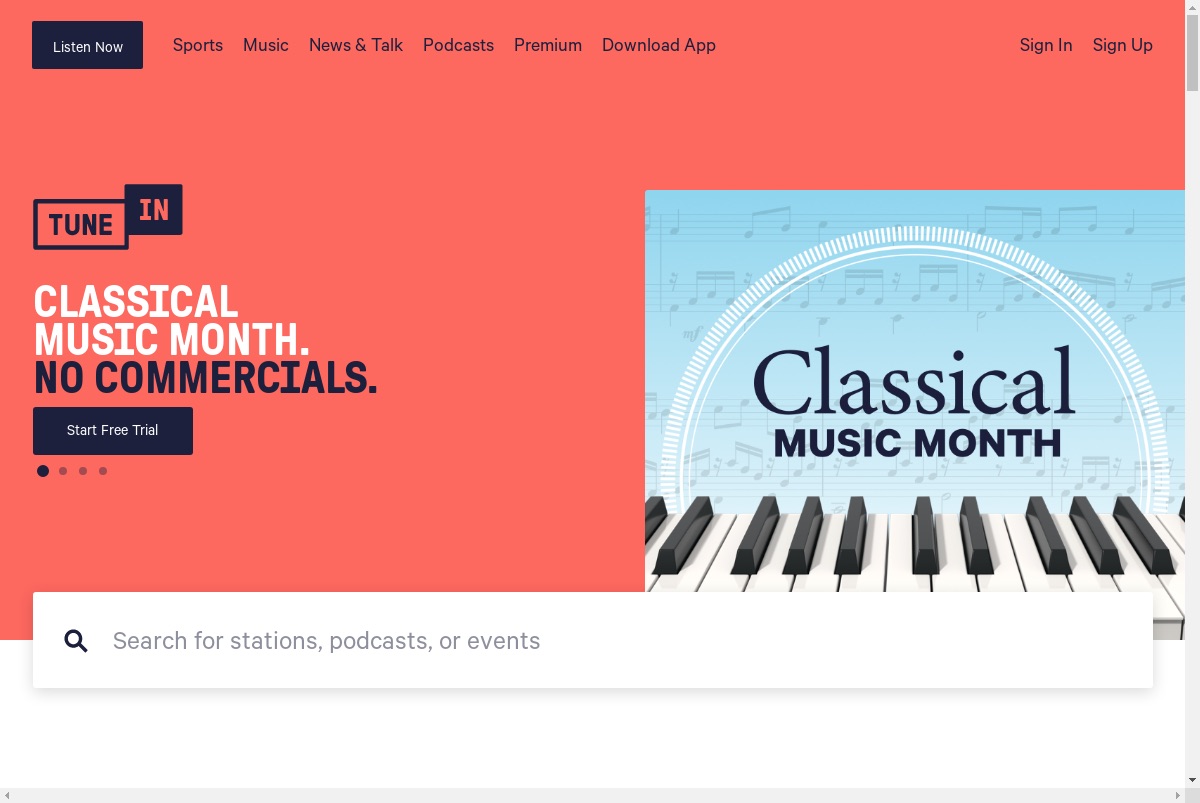Open the Download App link
1200x803 pixels.
[x=659, y=45]
